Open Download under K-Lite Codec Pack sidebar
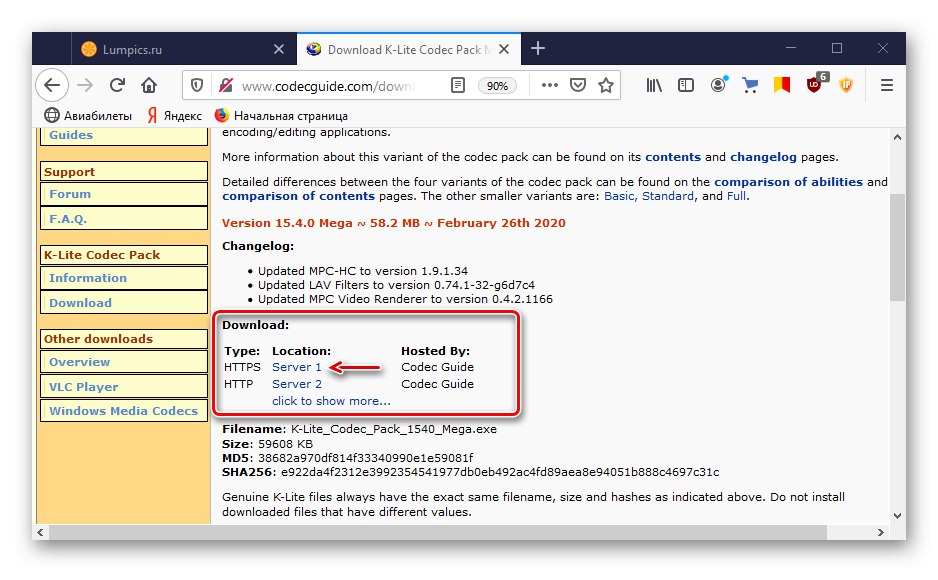 click(124, 303)
